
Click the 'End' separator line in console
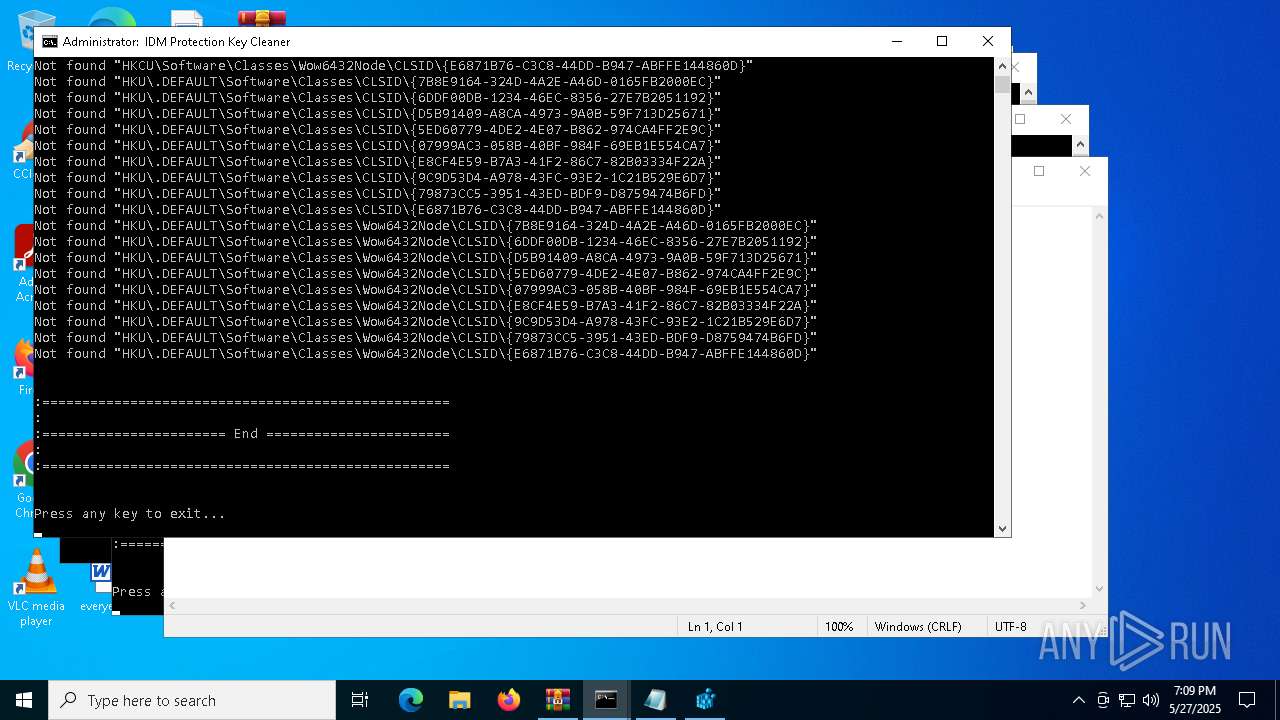(242, 434)
